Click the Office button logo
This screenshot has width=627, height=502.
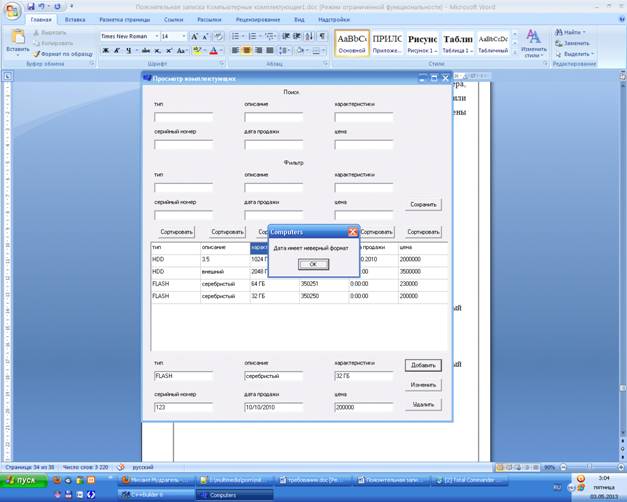[12, 10]
